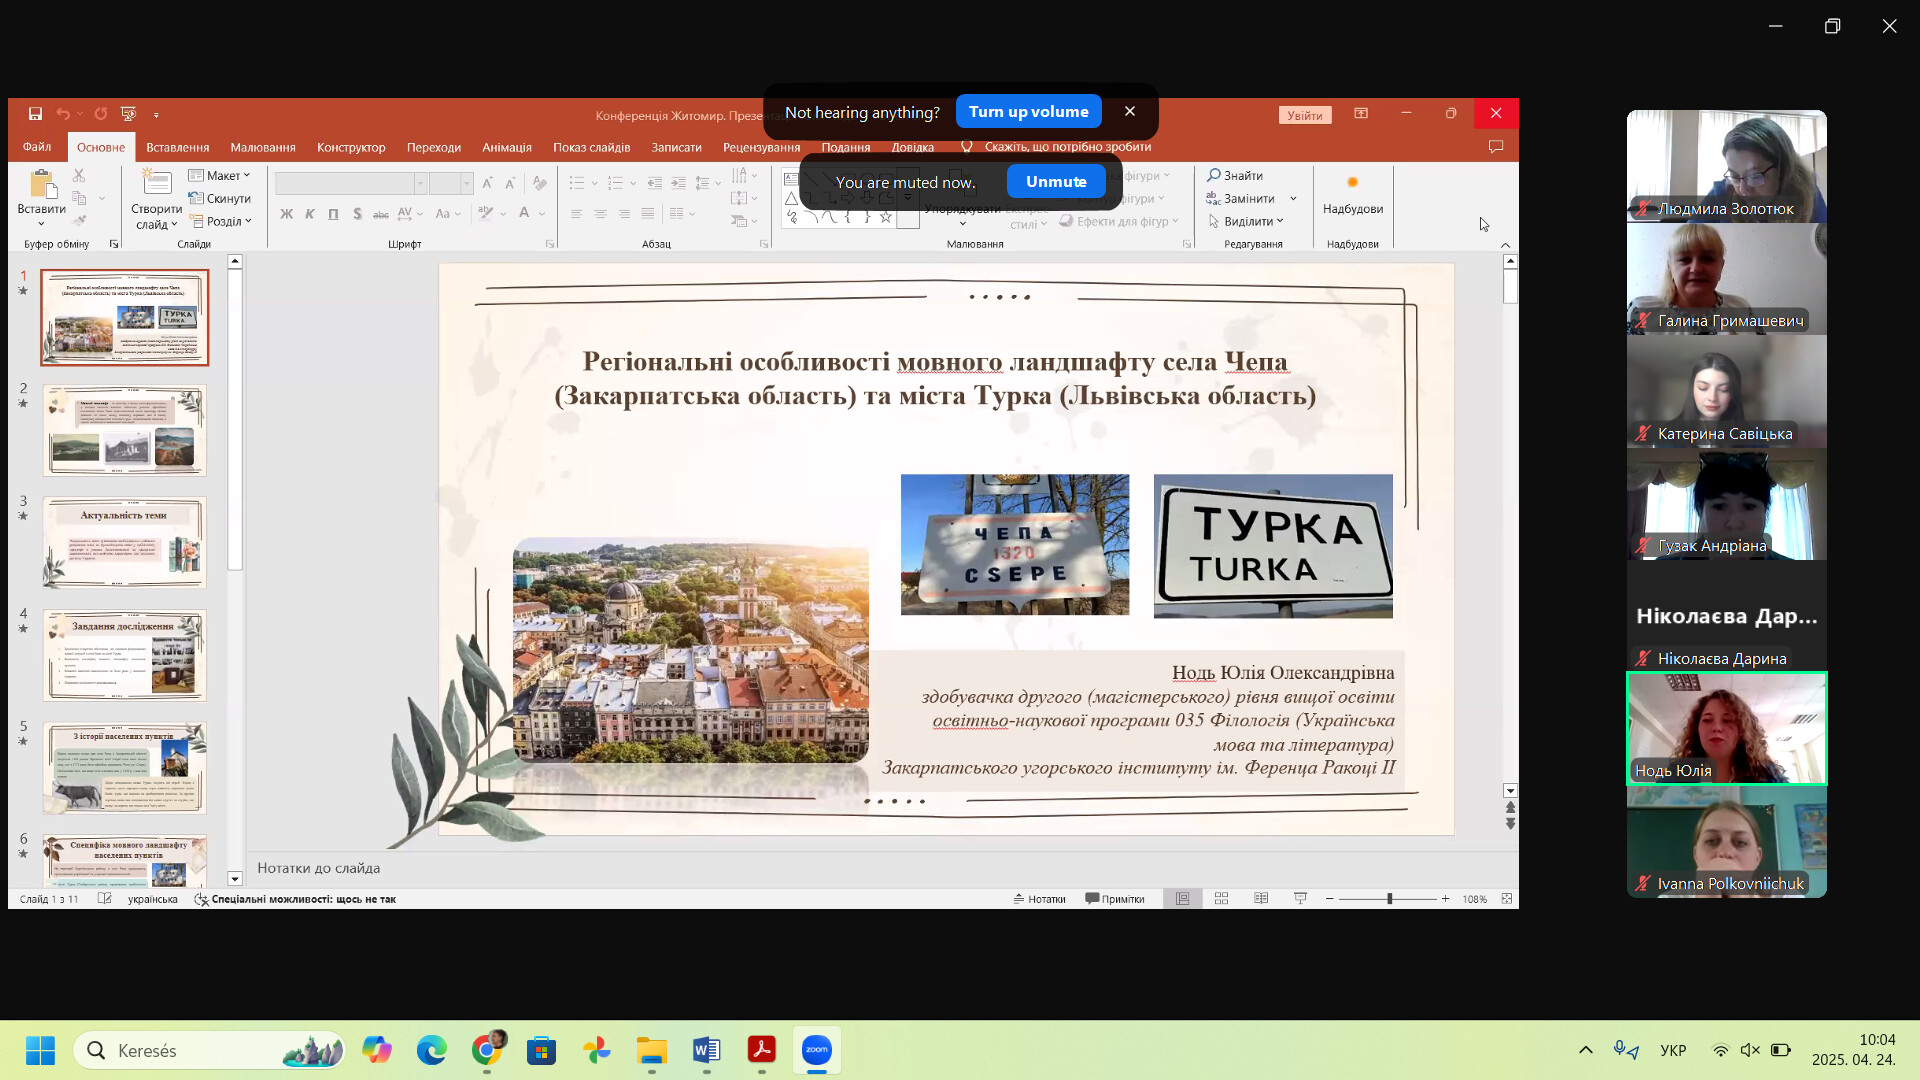Image resolution: width=1920 pixels, height=1080 pixels.
Task: Click the Unmute button
Action: [x=1055, y=182]
